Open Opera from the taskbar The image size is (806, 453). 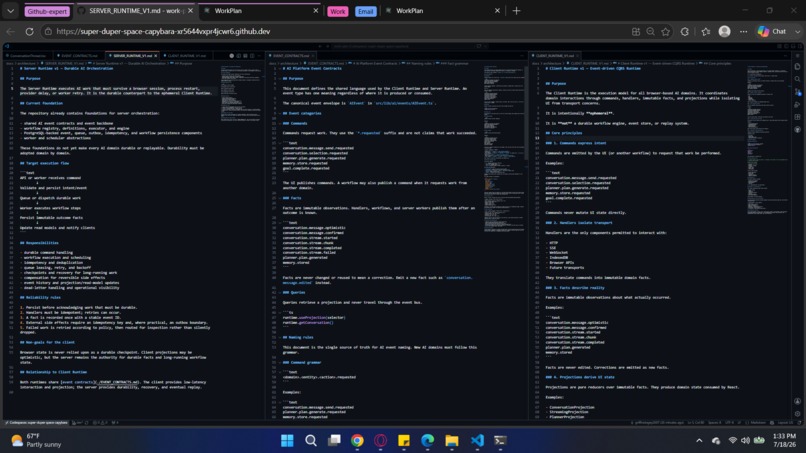(380, 440)
